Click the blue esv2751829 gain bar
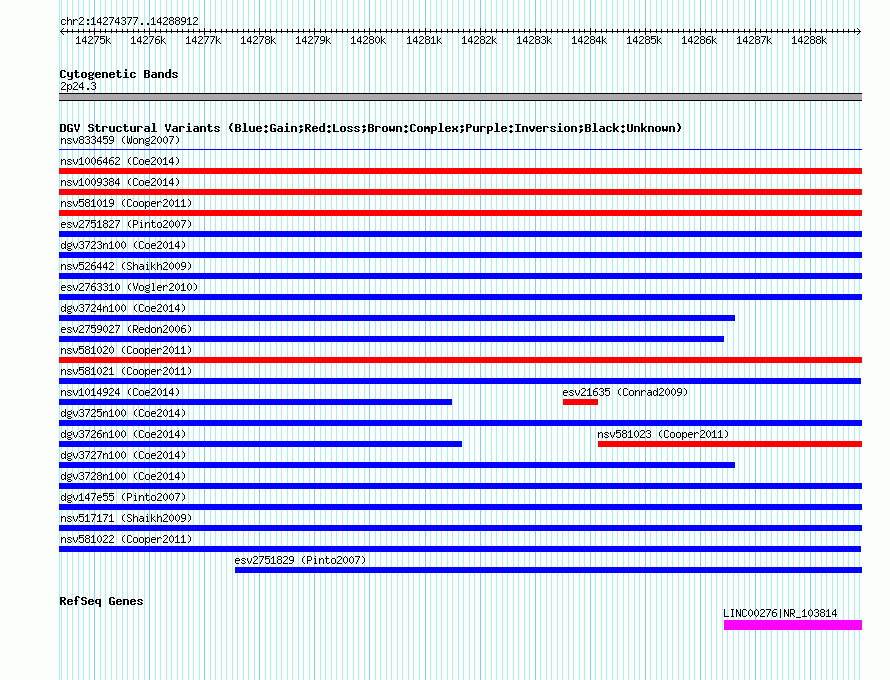890x680 pixels. click(548, 570)
